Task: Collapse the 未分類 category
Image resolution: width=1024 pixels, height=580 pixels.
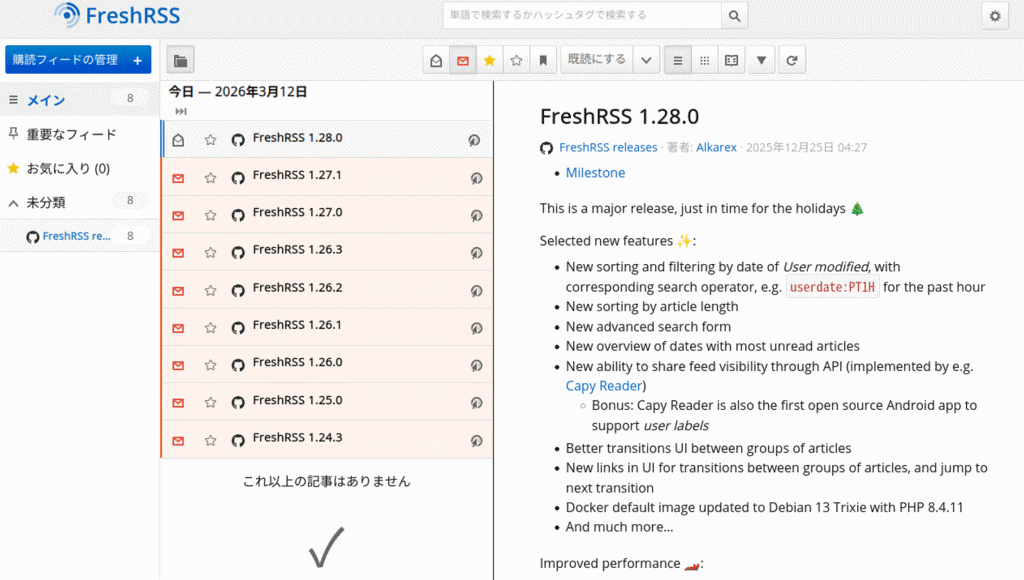Action: 13,203
